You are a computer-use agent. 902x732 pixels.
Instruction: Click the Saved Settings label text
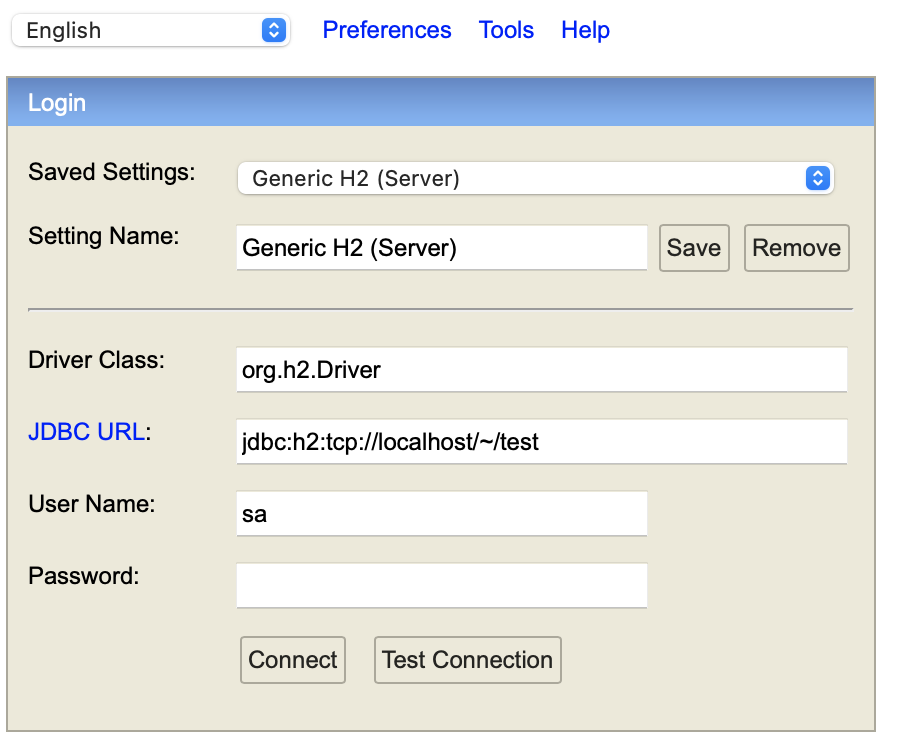[x=112, y=172]
